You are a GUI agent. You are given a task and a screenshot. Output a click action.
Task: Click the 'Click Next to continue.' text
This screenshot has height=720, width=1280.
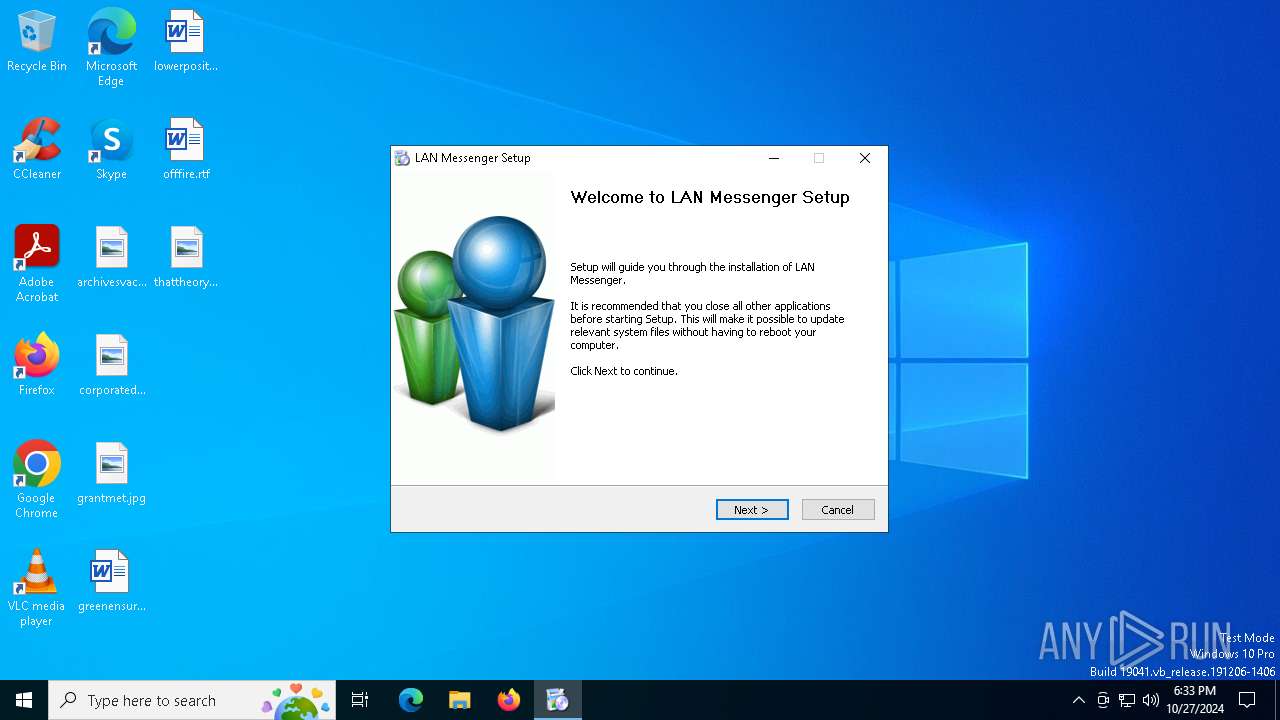624,371
